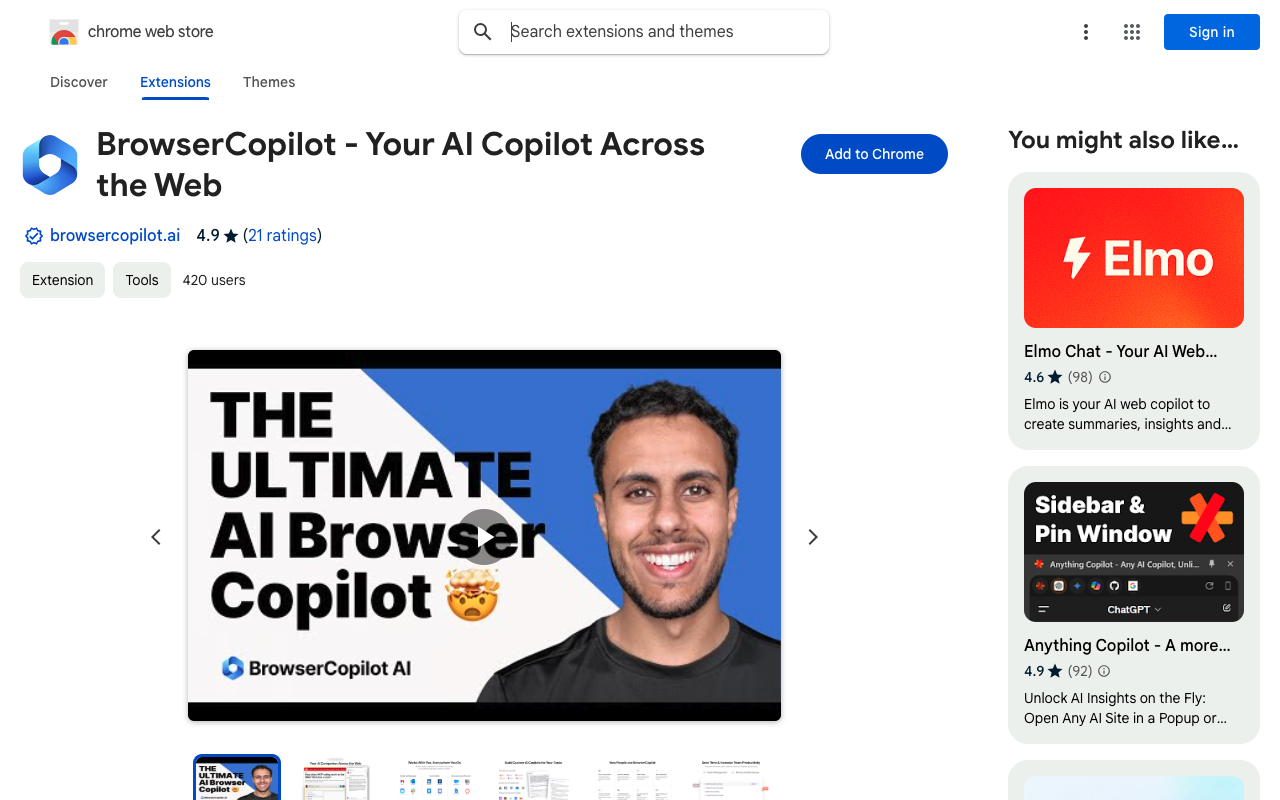The image size is (1280, 800).
Task: Switch to the Themes tab
Action: [x=269, y=82]
